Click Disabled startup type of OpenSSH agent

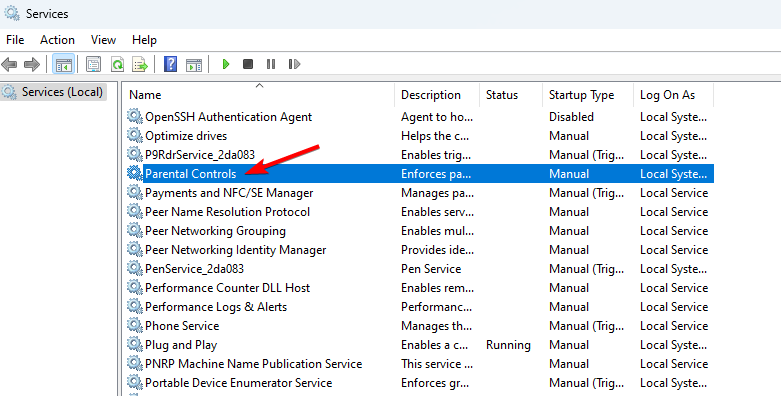(571, 117)
